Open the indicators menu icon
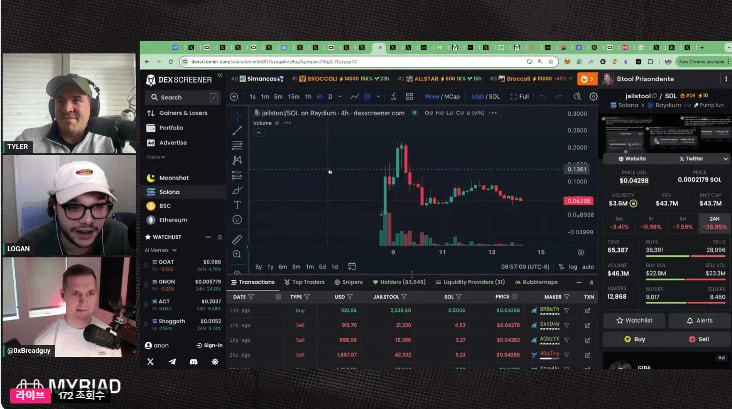Image resolution: width=732 pixels, height=409 pixels. 394,97
